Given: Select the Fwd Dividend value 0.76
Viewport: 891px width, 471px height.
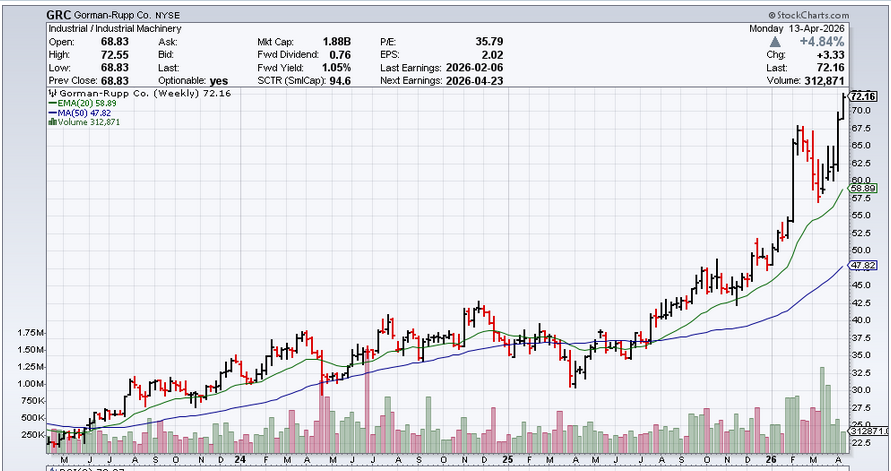Looking at the screenshot, I should click(340, 55).
